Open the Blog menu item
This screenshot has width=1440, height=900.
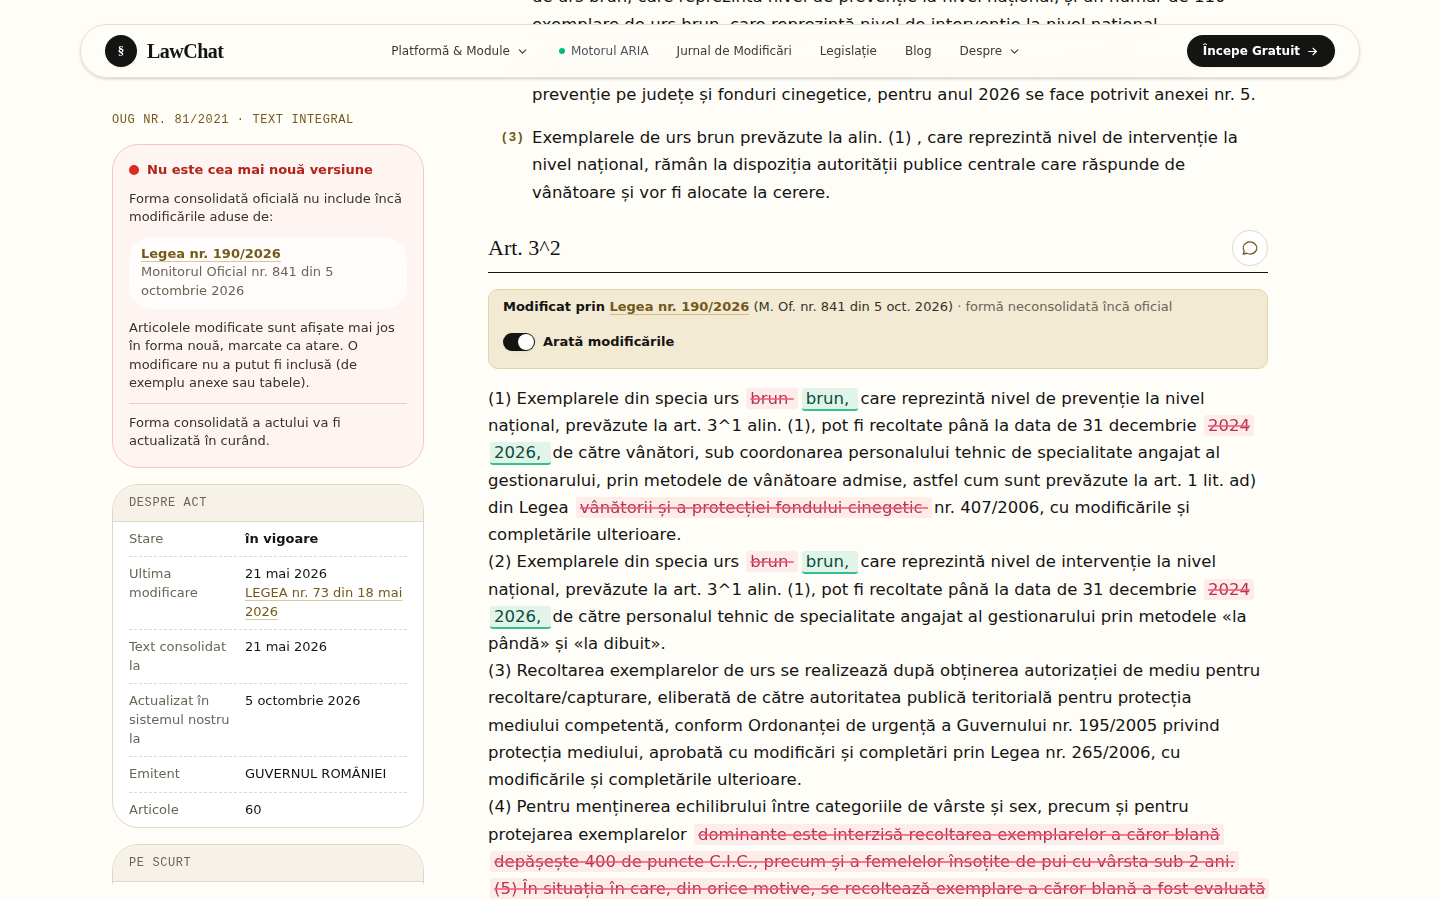click(x=918, y=51)
